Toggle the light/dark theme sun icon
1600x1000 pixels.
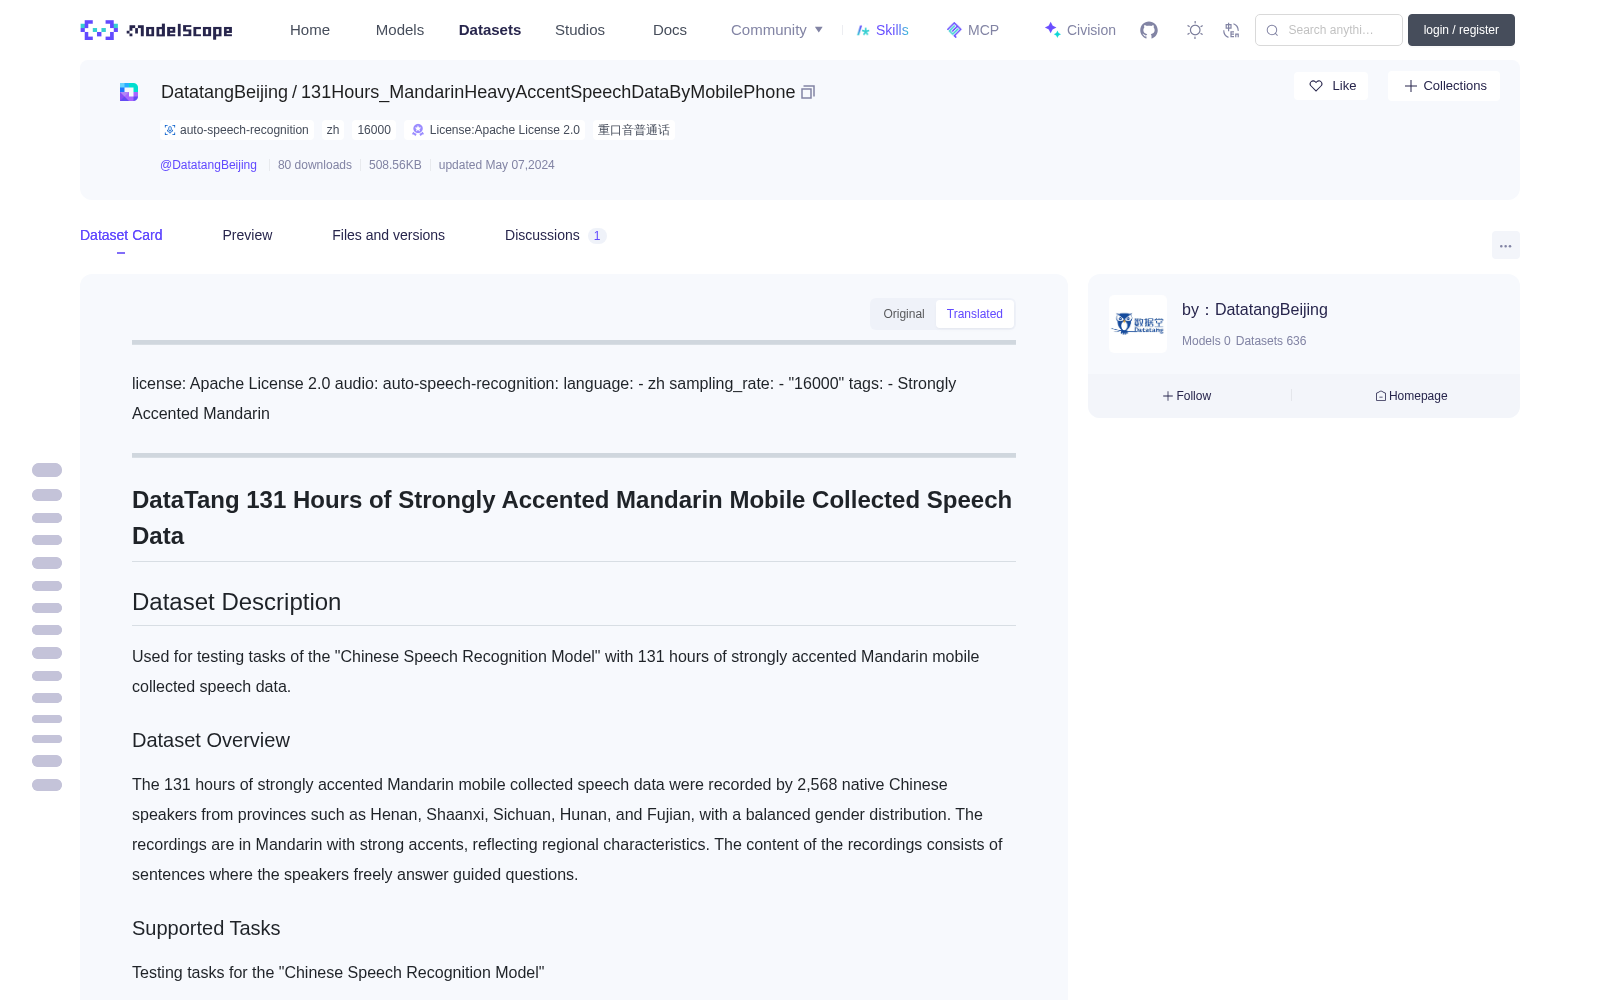(1195, 30)
